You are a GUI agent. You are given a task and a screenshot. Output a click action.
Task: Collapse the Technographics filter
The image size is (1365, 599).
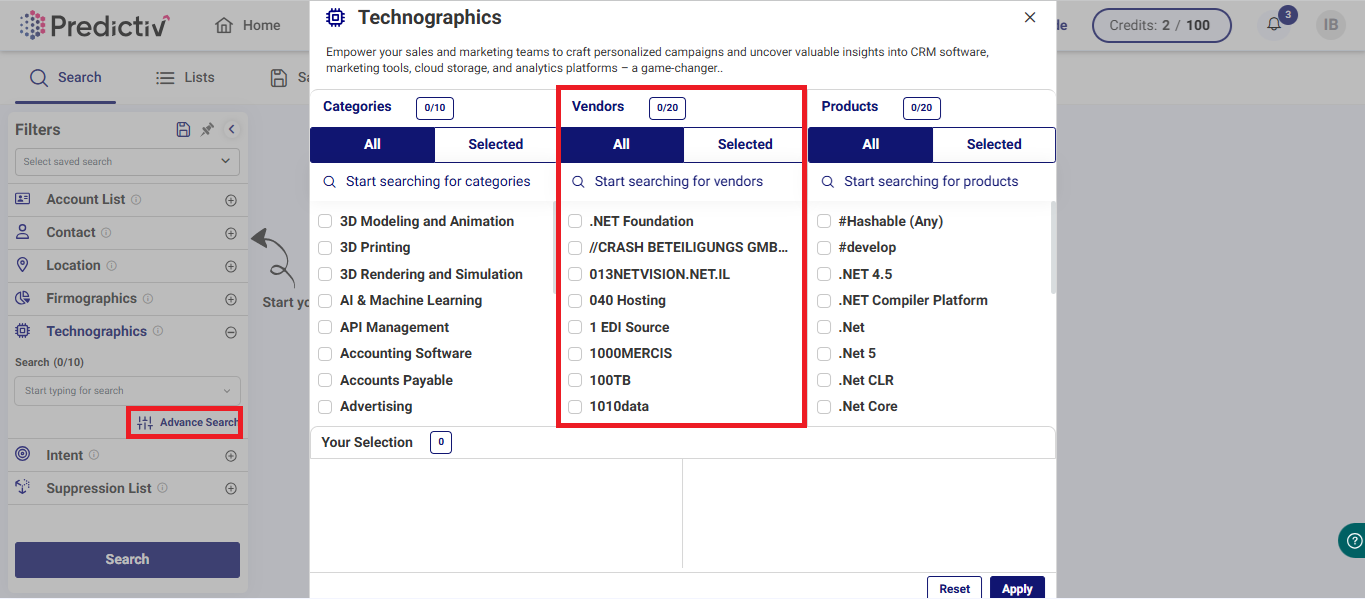click(231, 332)
